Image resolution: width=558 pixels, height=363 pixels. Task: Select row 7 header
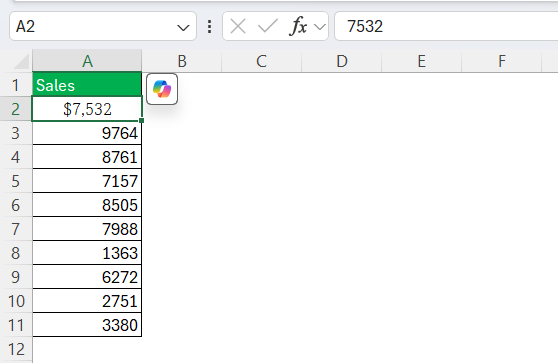point(16,229)
